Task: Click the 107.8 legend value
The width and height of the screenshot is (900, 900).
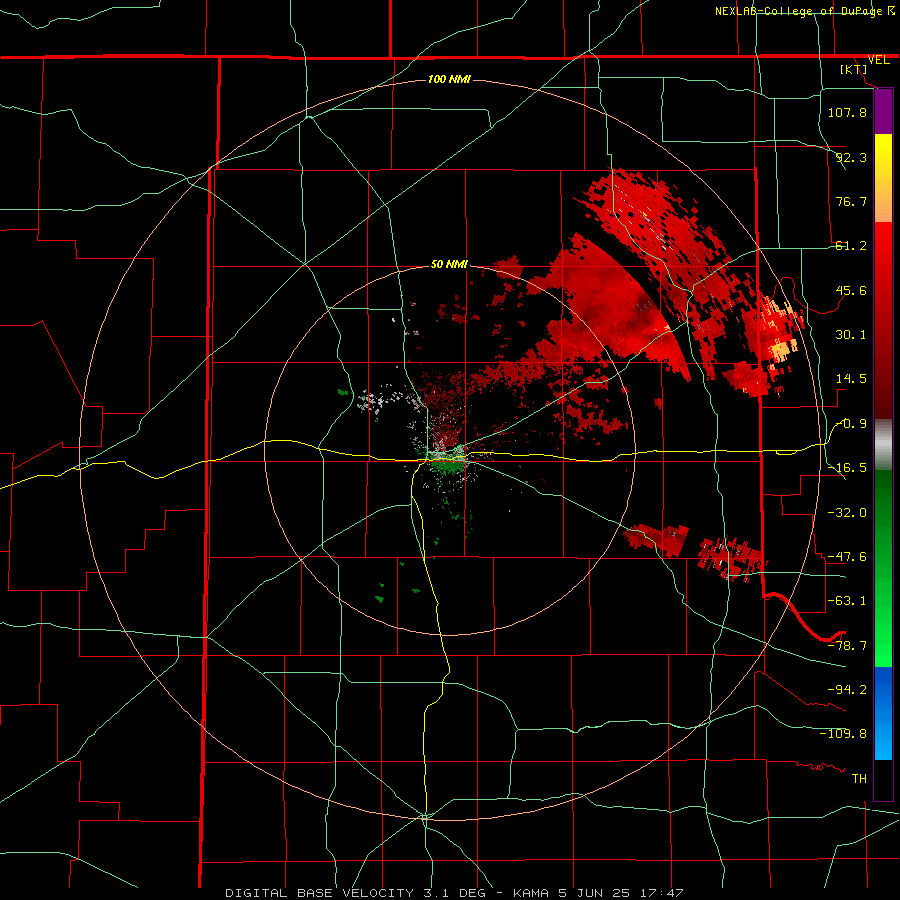Action: [x=847, y=112]
